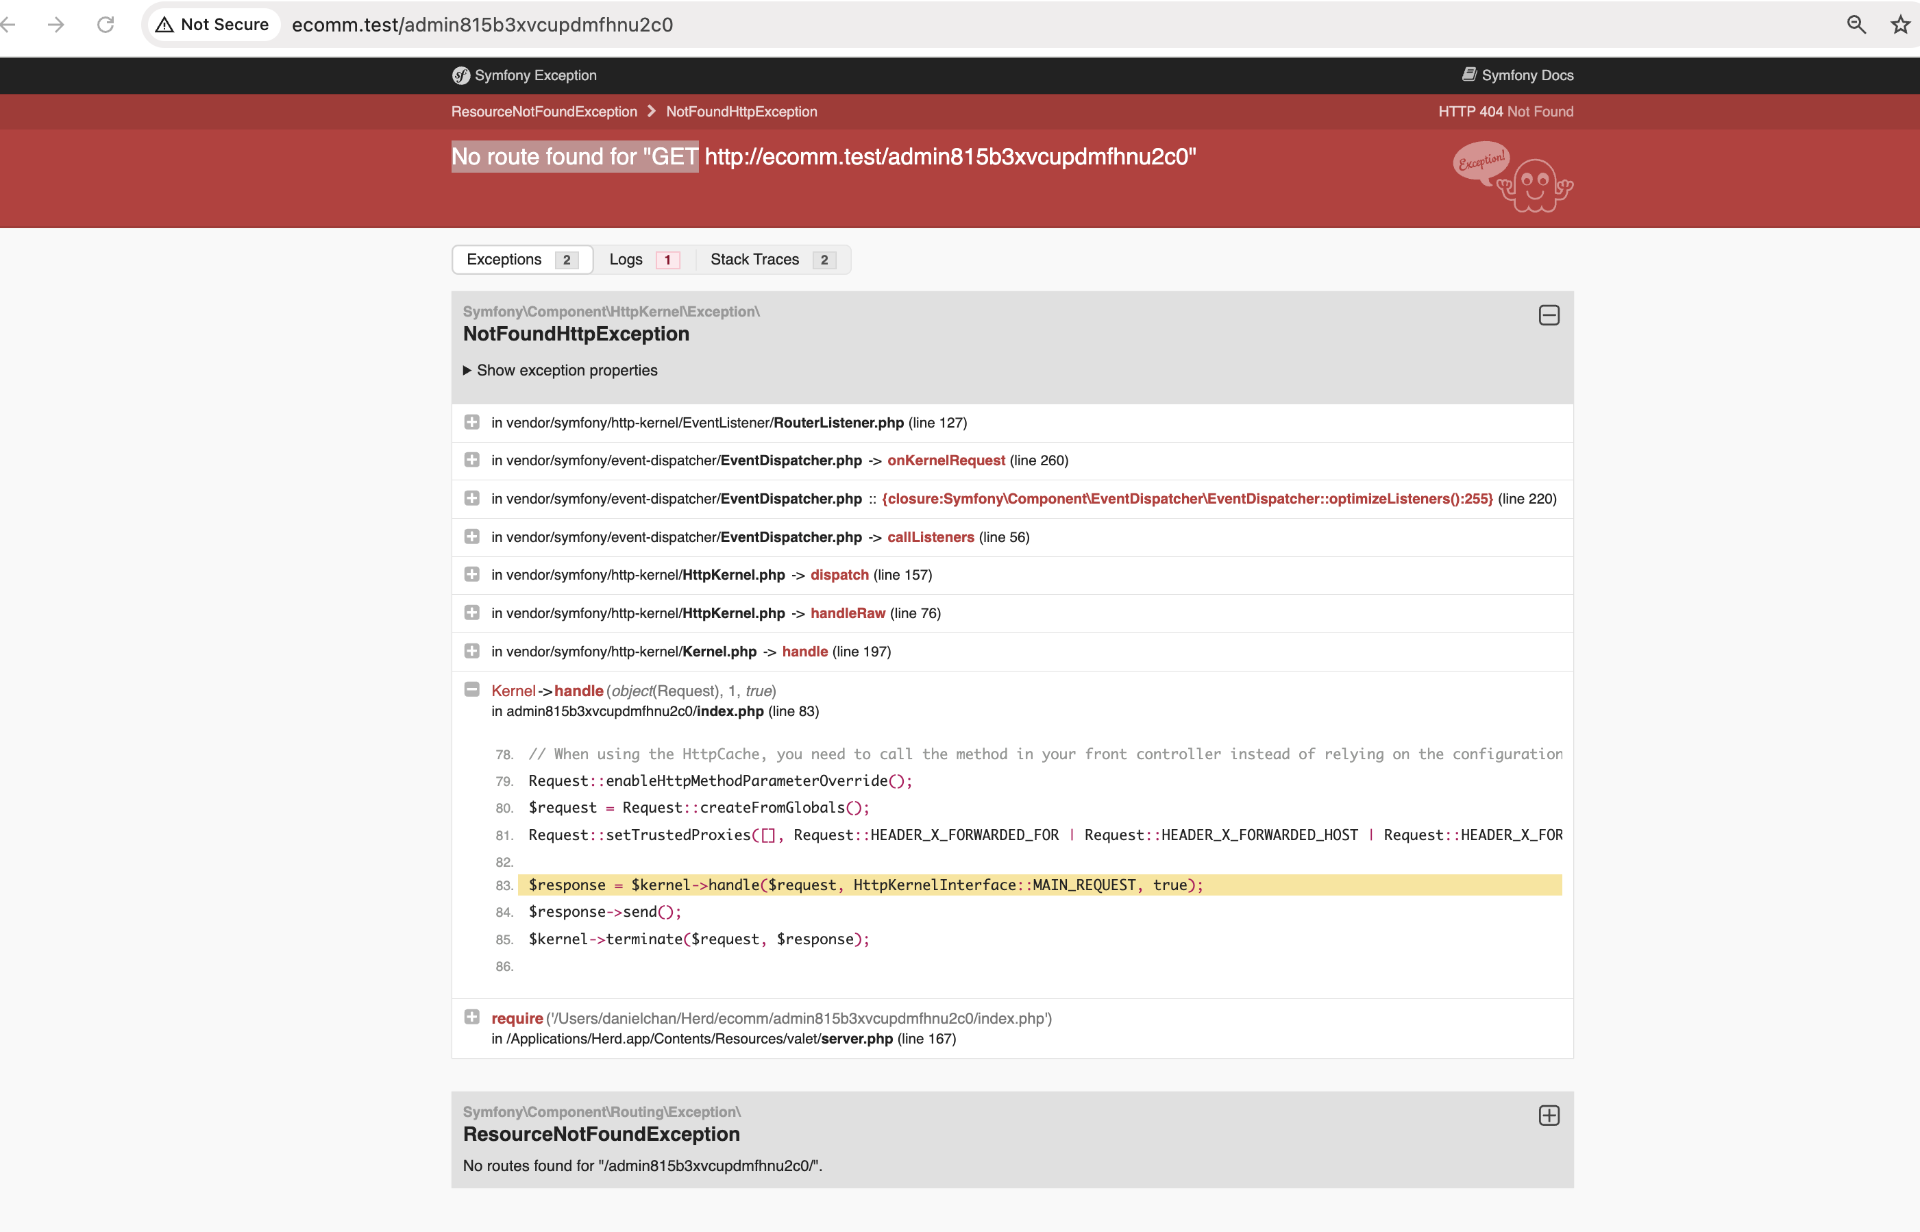Collapse the Kernel->handle trace with minus icon
The width and height of the screenshot is (1920, 1232).
[472, 690]
